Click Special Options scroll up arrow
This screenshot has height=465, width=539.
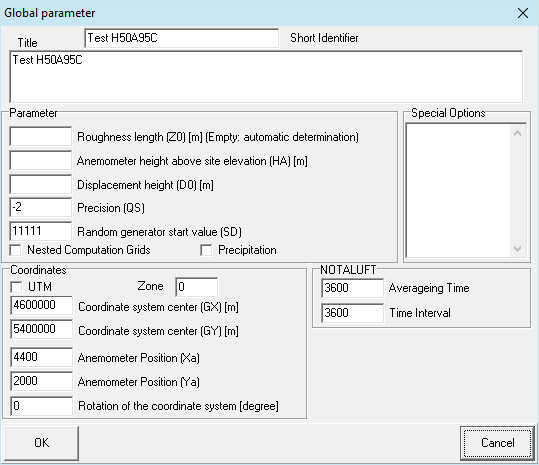click(x=518, y=133)
